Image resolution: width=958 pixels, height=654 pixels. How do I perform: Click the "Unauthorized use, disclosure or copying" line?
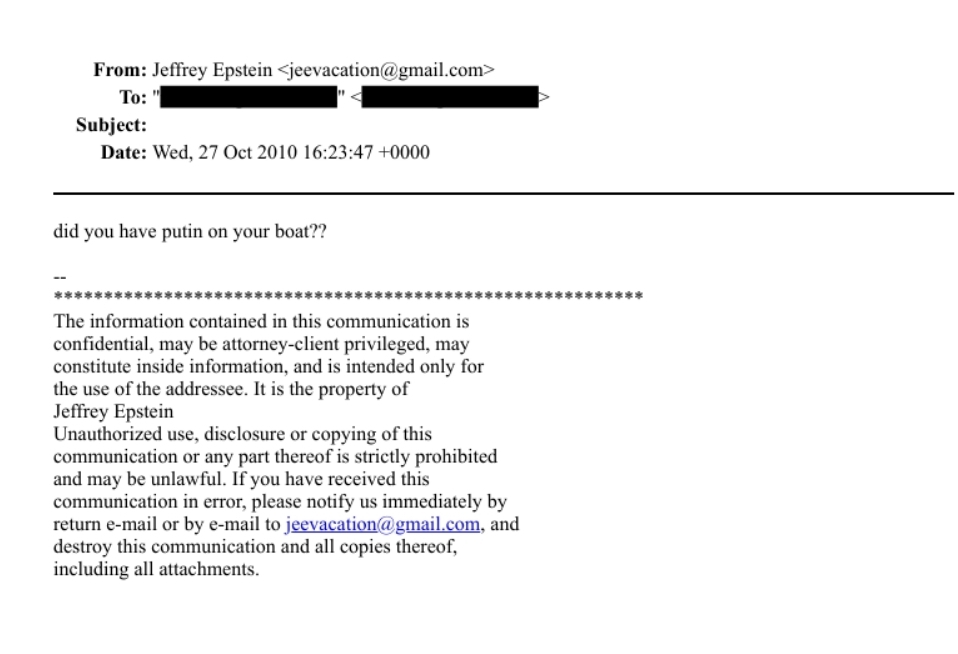click(242, 433)
